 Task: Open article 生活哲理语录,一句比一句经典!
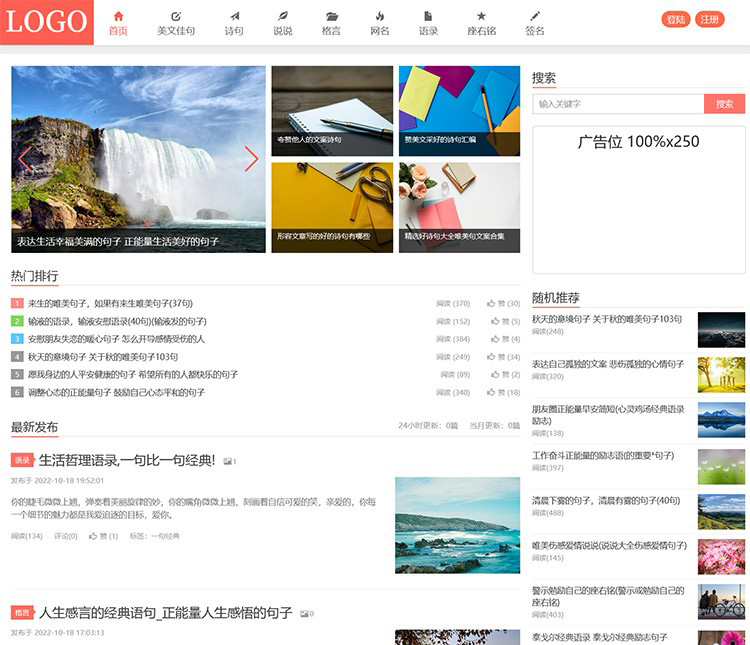pos(127,461)
